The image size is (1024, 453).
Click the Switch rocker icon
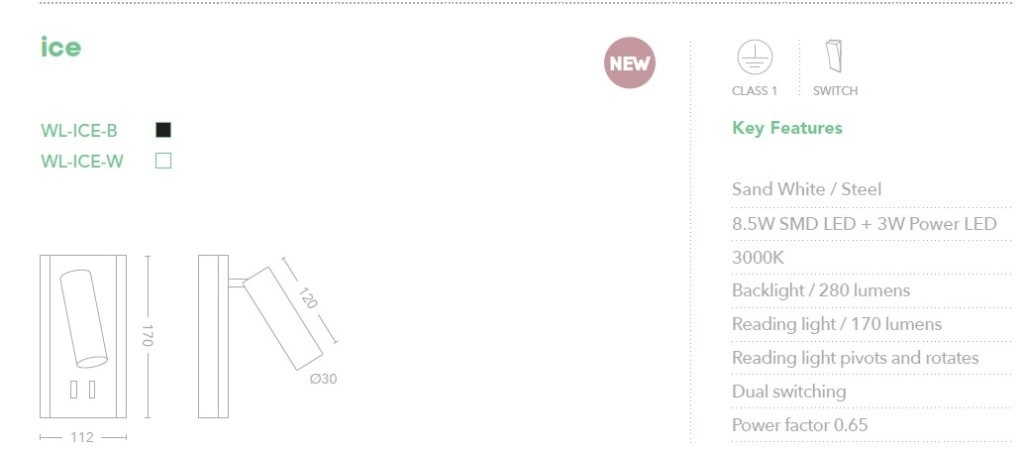click(x=833, y=56)
